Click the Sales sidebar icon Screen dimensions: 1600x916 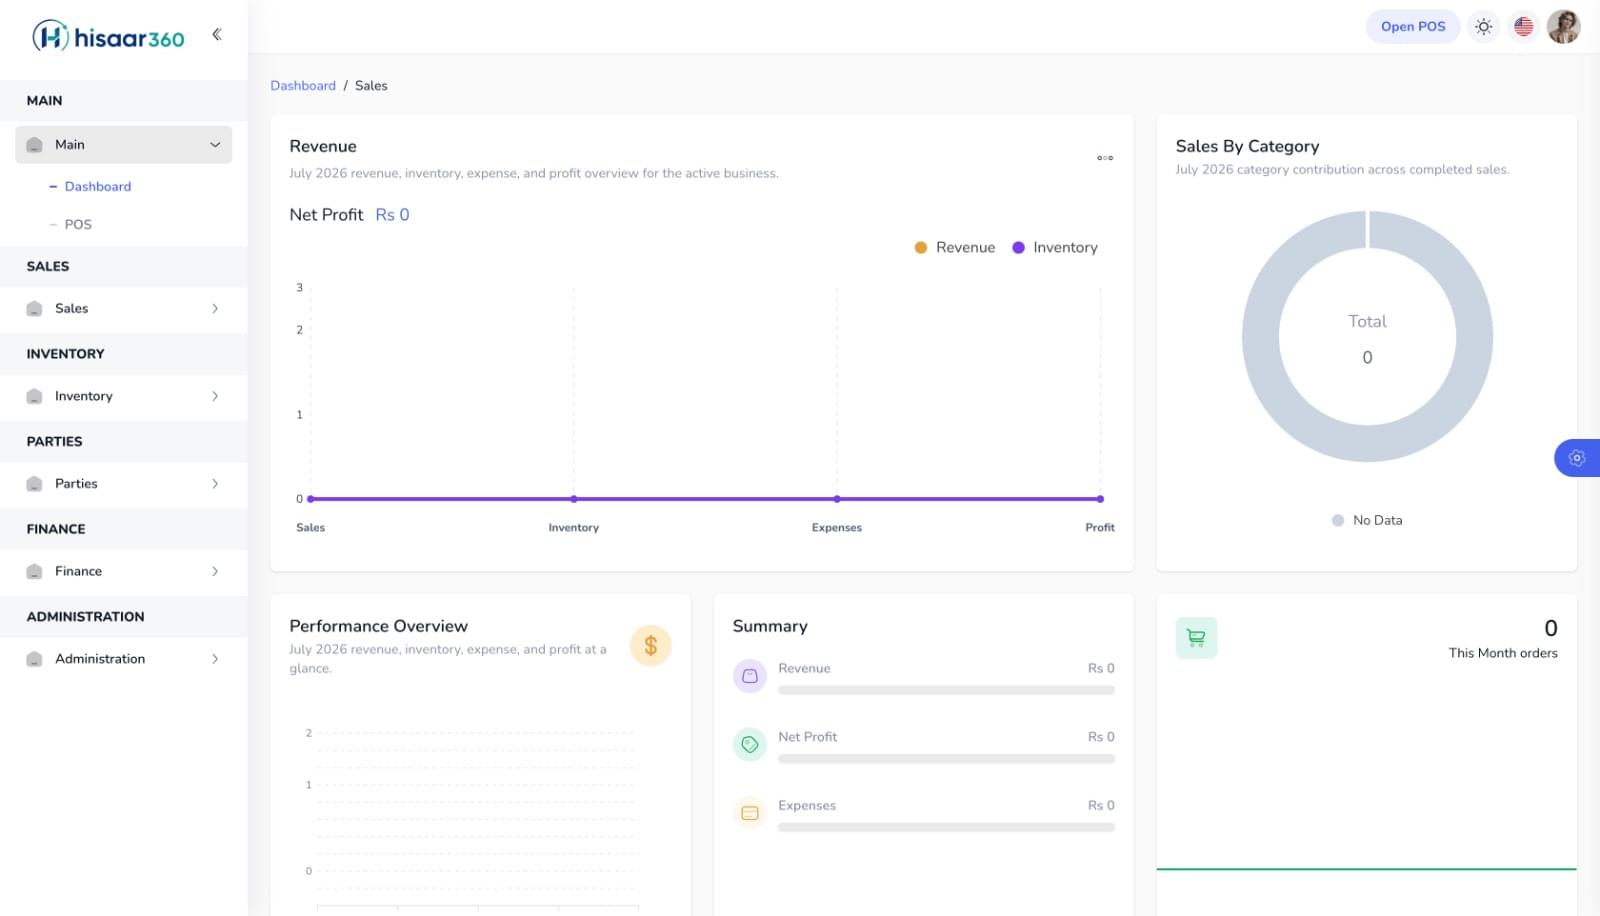click(35, 309)
